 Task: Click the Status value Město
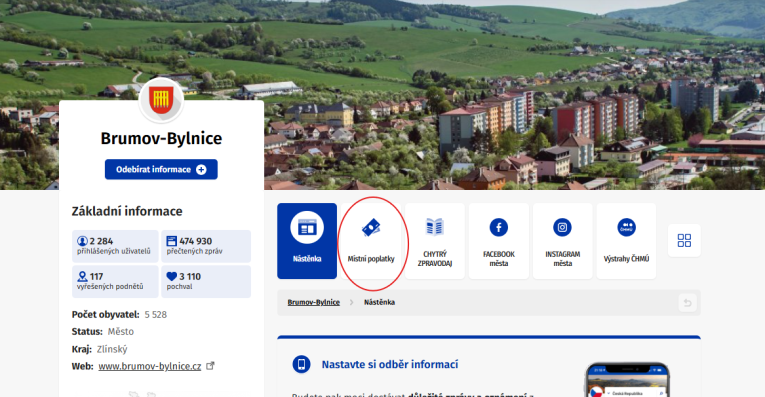(121, 332)
